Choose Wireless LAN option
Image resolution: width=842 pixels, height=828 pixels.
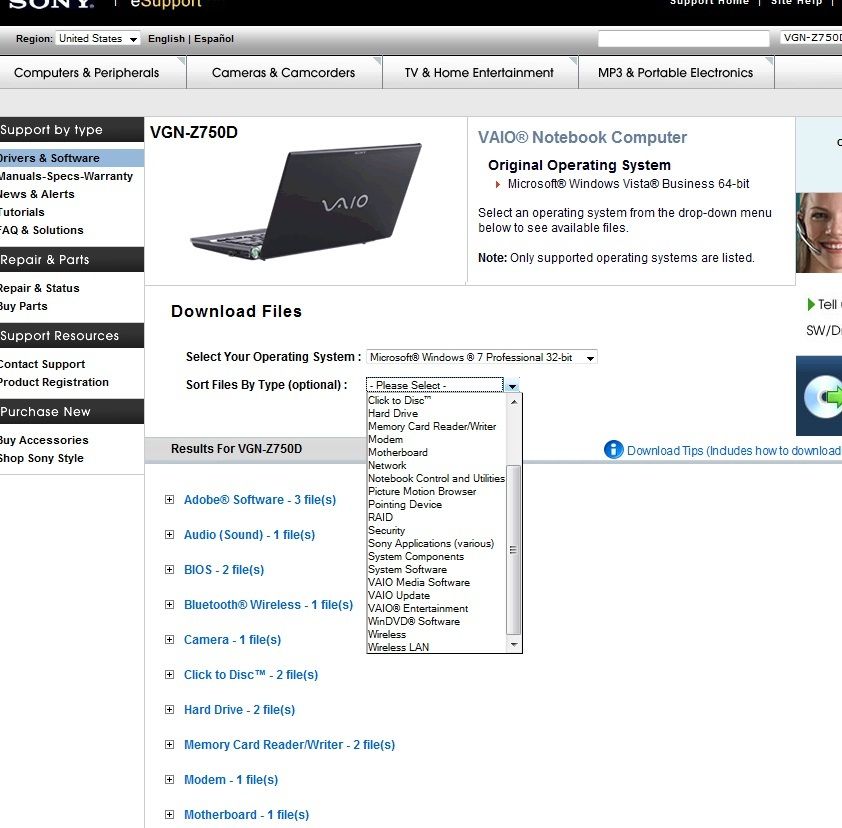437,647
